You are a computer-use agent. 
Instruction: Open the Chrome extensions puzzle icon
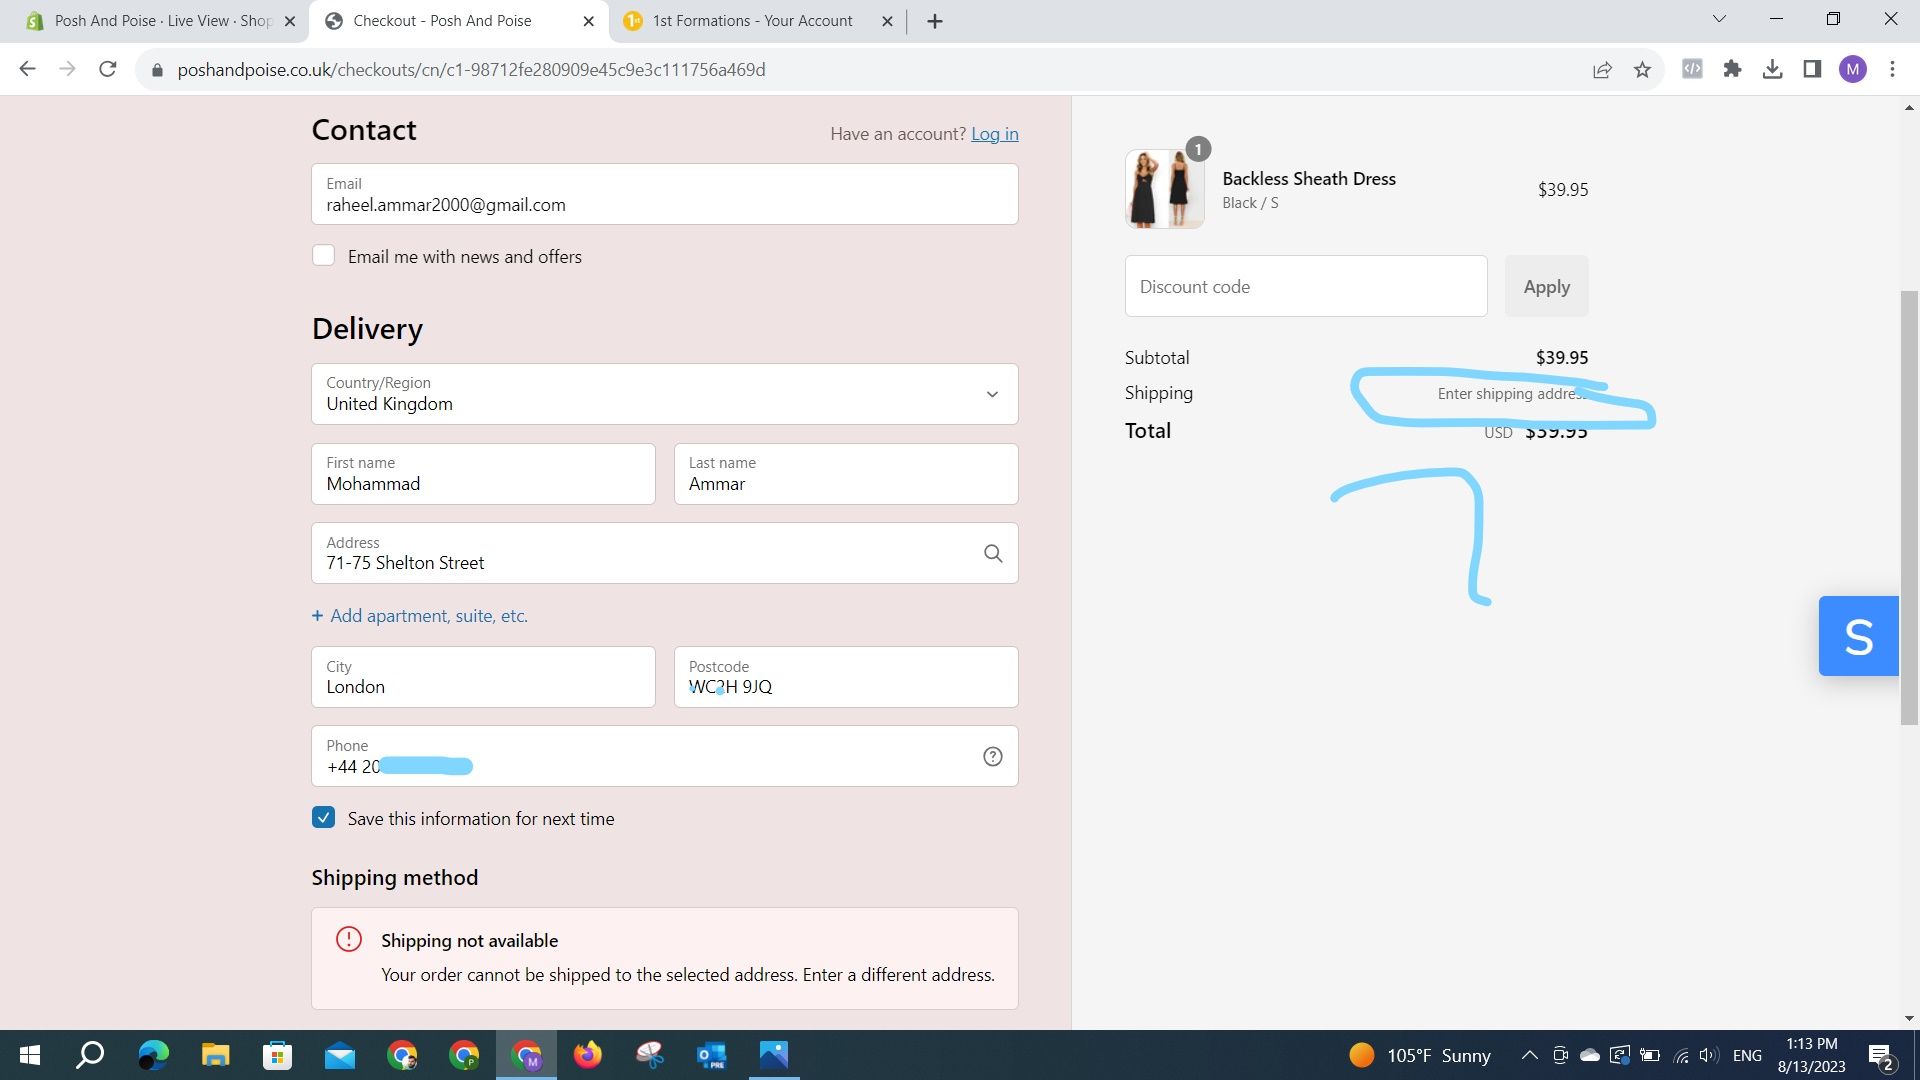(x=1732, y=69)
